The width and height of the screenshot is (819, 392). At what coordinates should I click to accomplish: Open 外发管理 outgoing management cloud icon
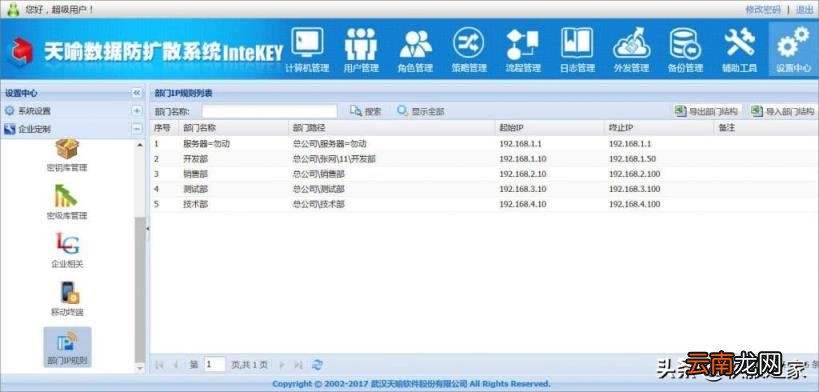(631, 50)
